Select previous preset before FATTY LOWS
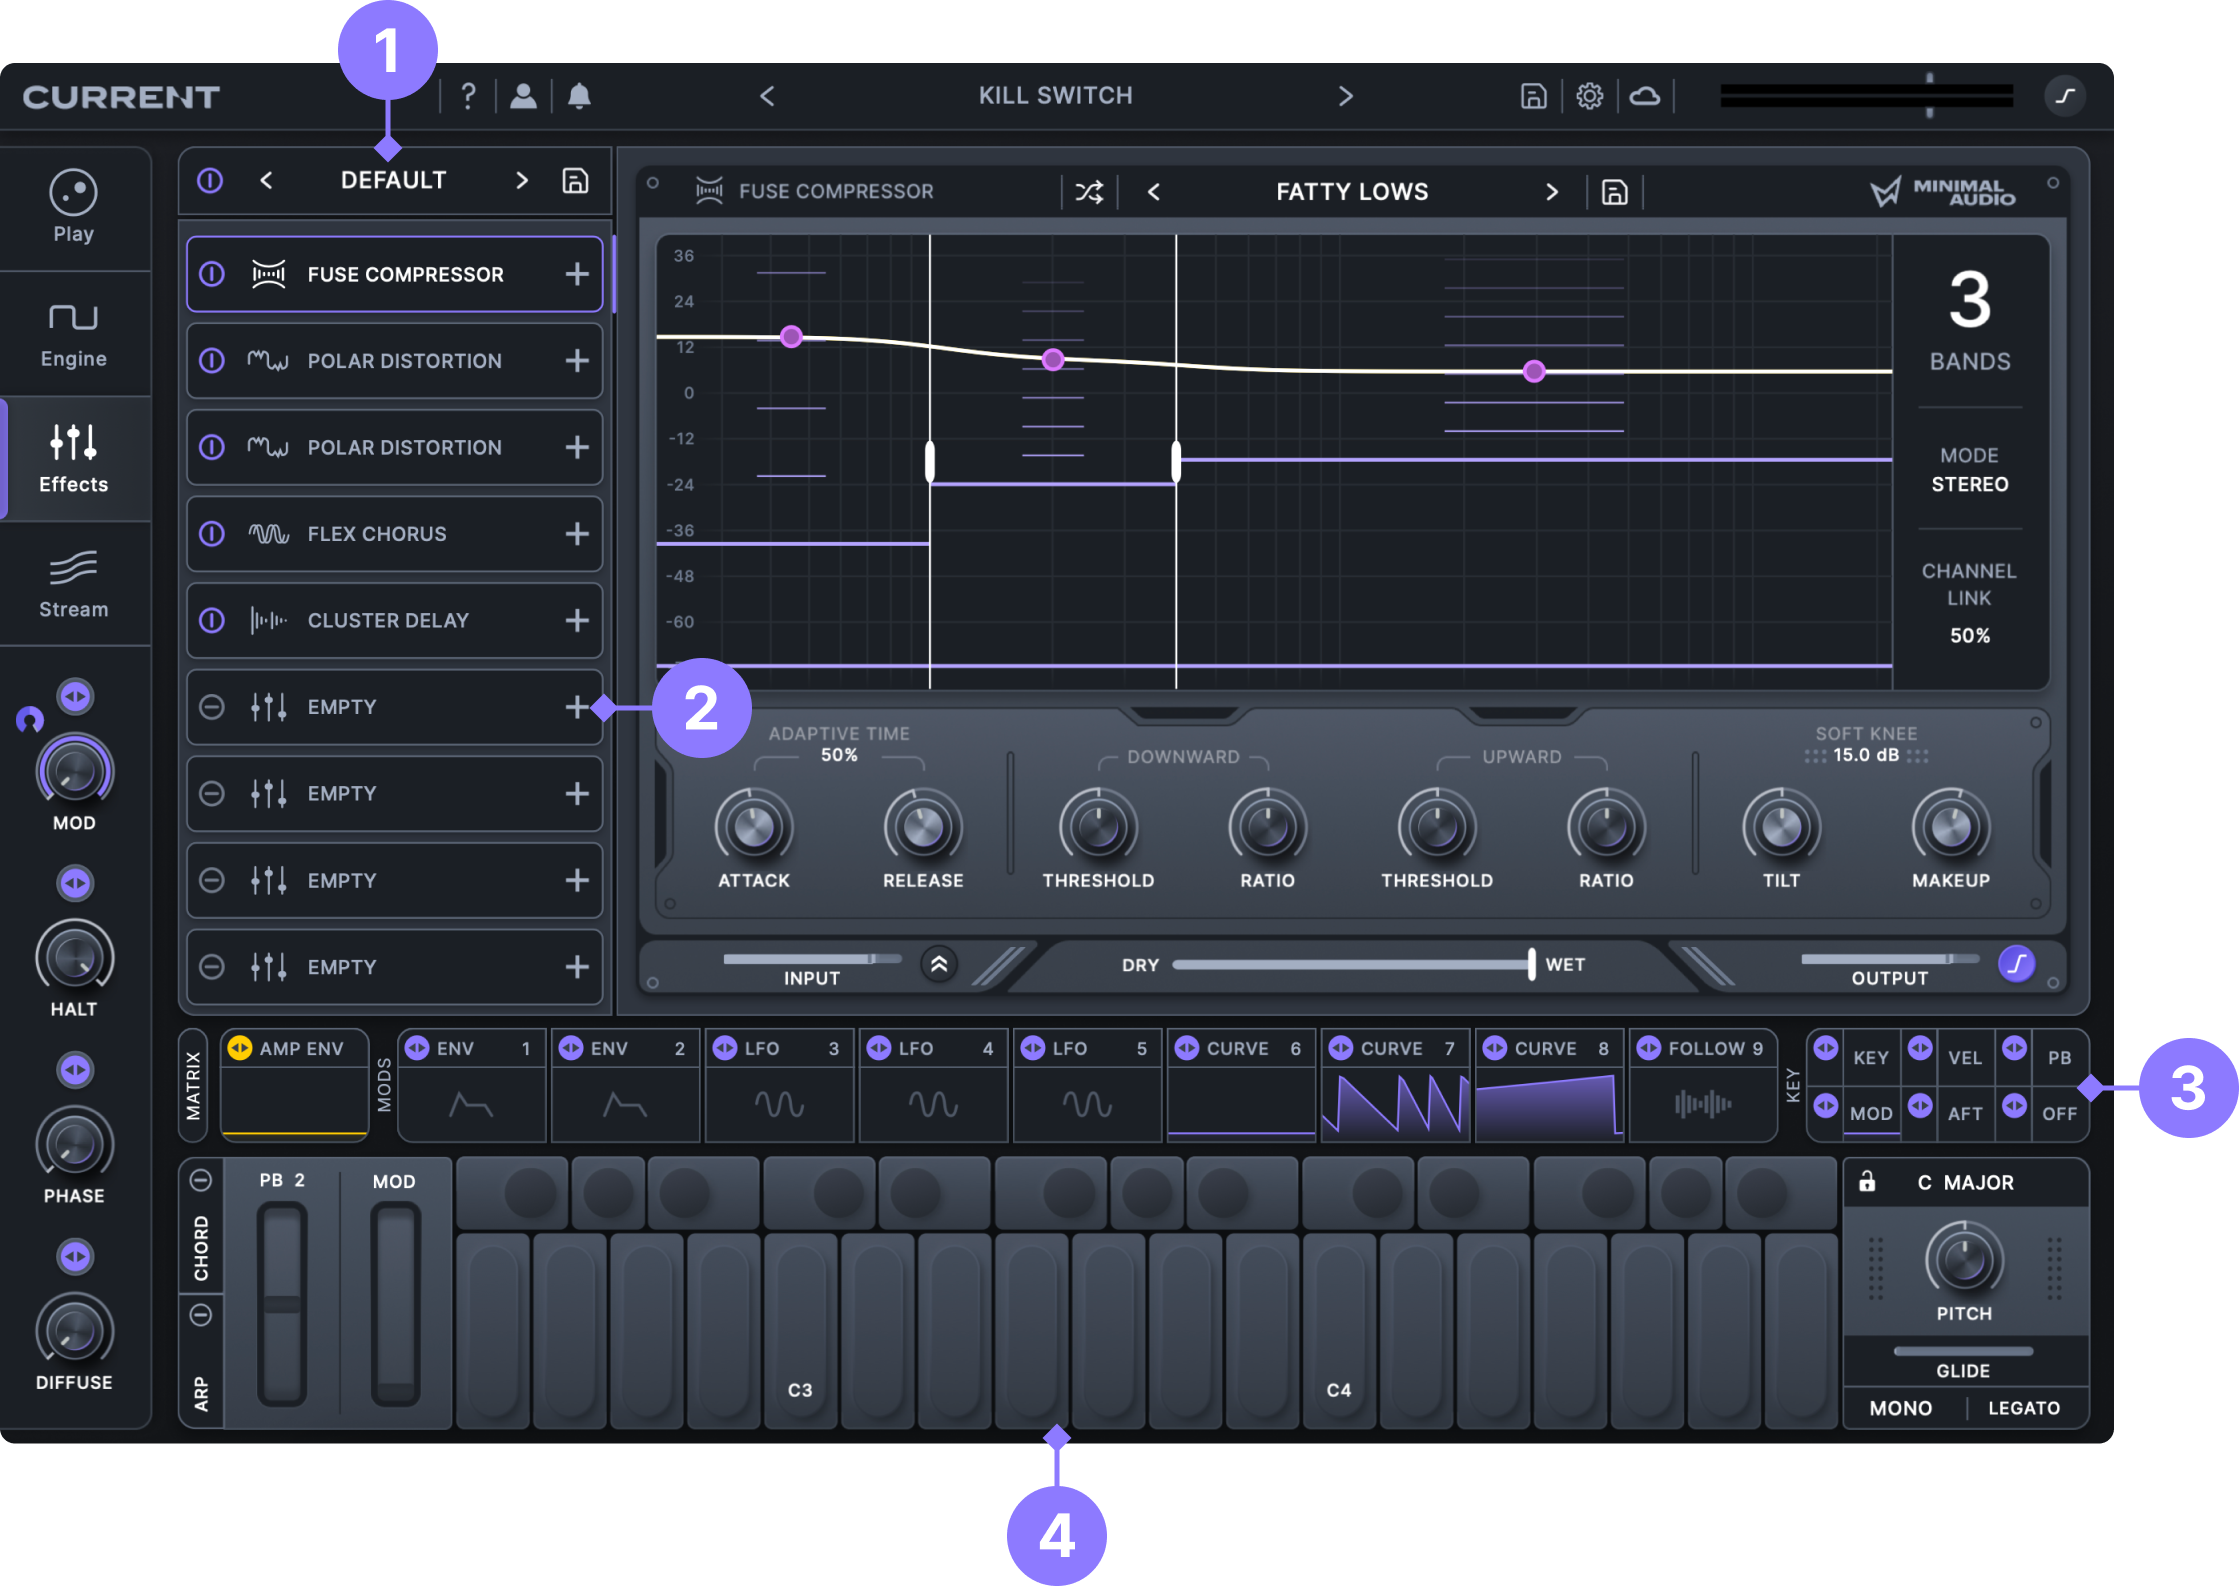 pyautogui.click(x=1154, y=192)
